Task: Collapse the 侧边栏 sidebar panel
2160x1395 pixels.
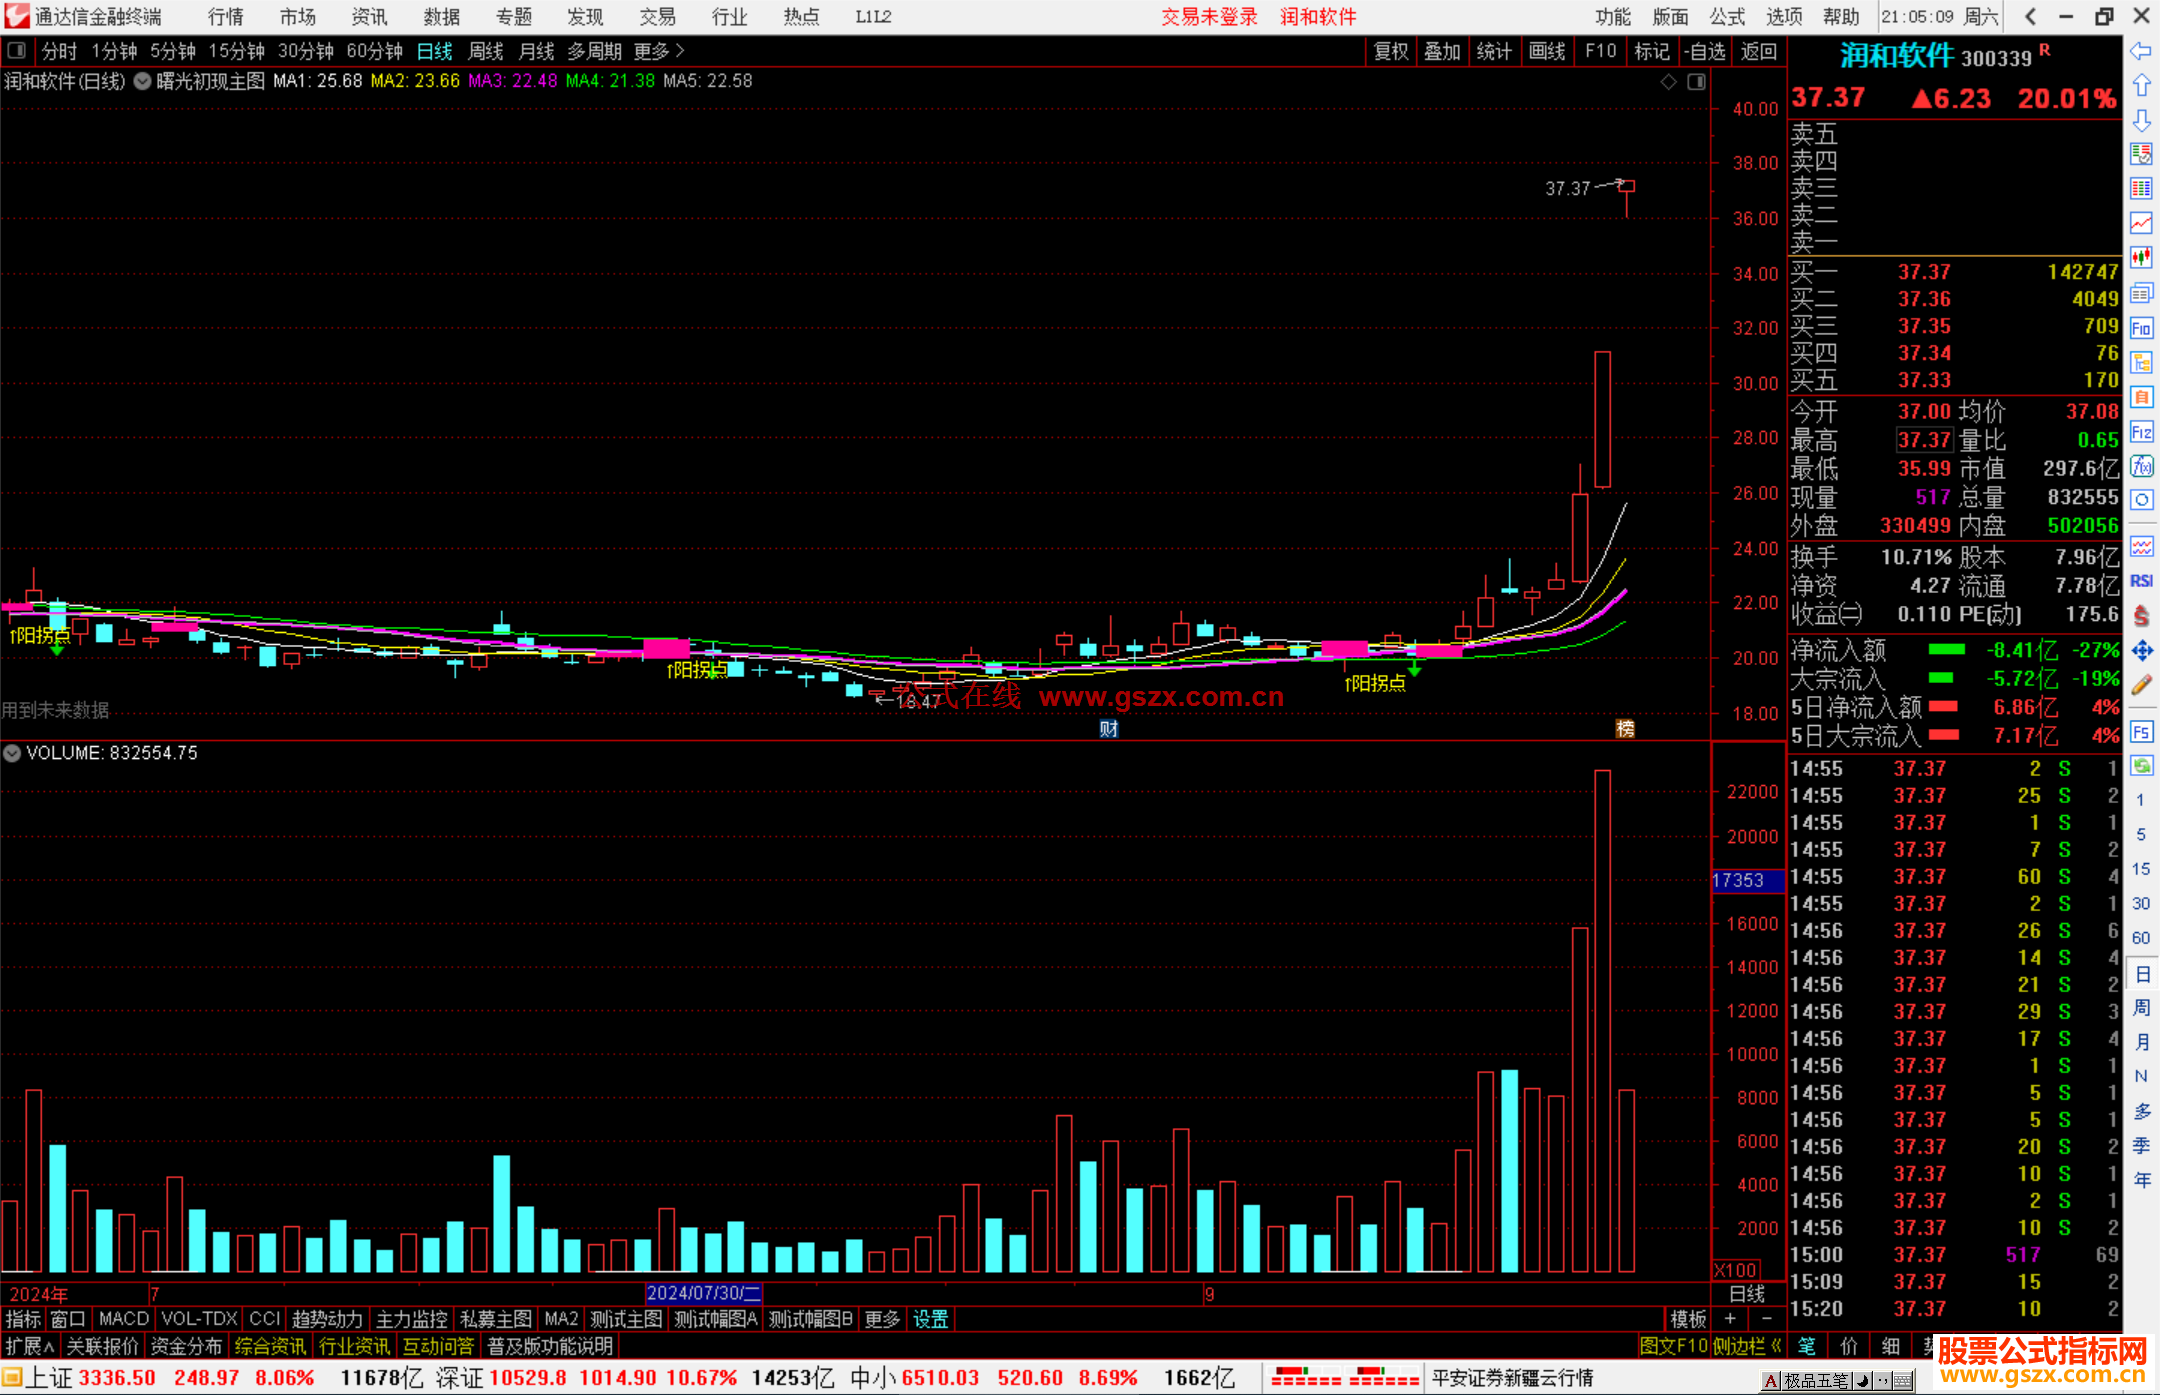Action: (x=1748, y=1346)
